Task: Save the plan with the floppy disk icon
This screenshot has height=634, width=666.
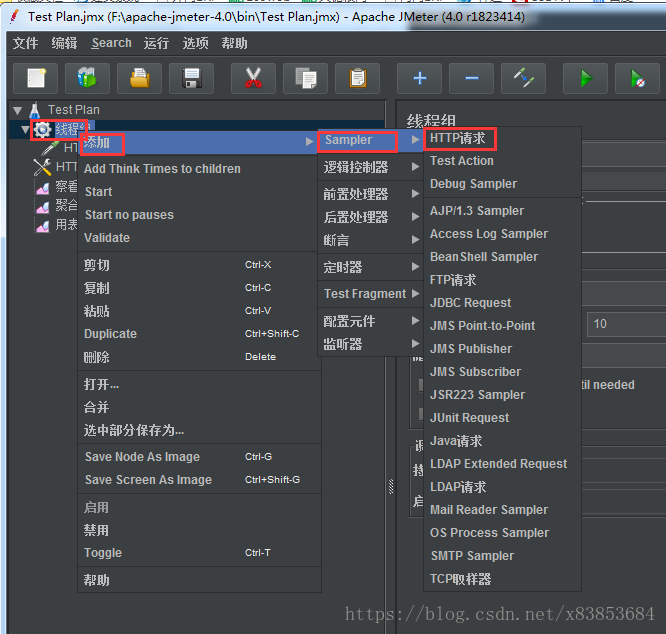Action: (x=192, y=78)
